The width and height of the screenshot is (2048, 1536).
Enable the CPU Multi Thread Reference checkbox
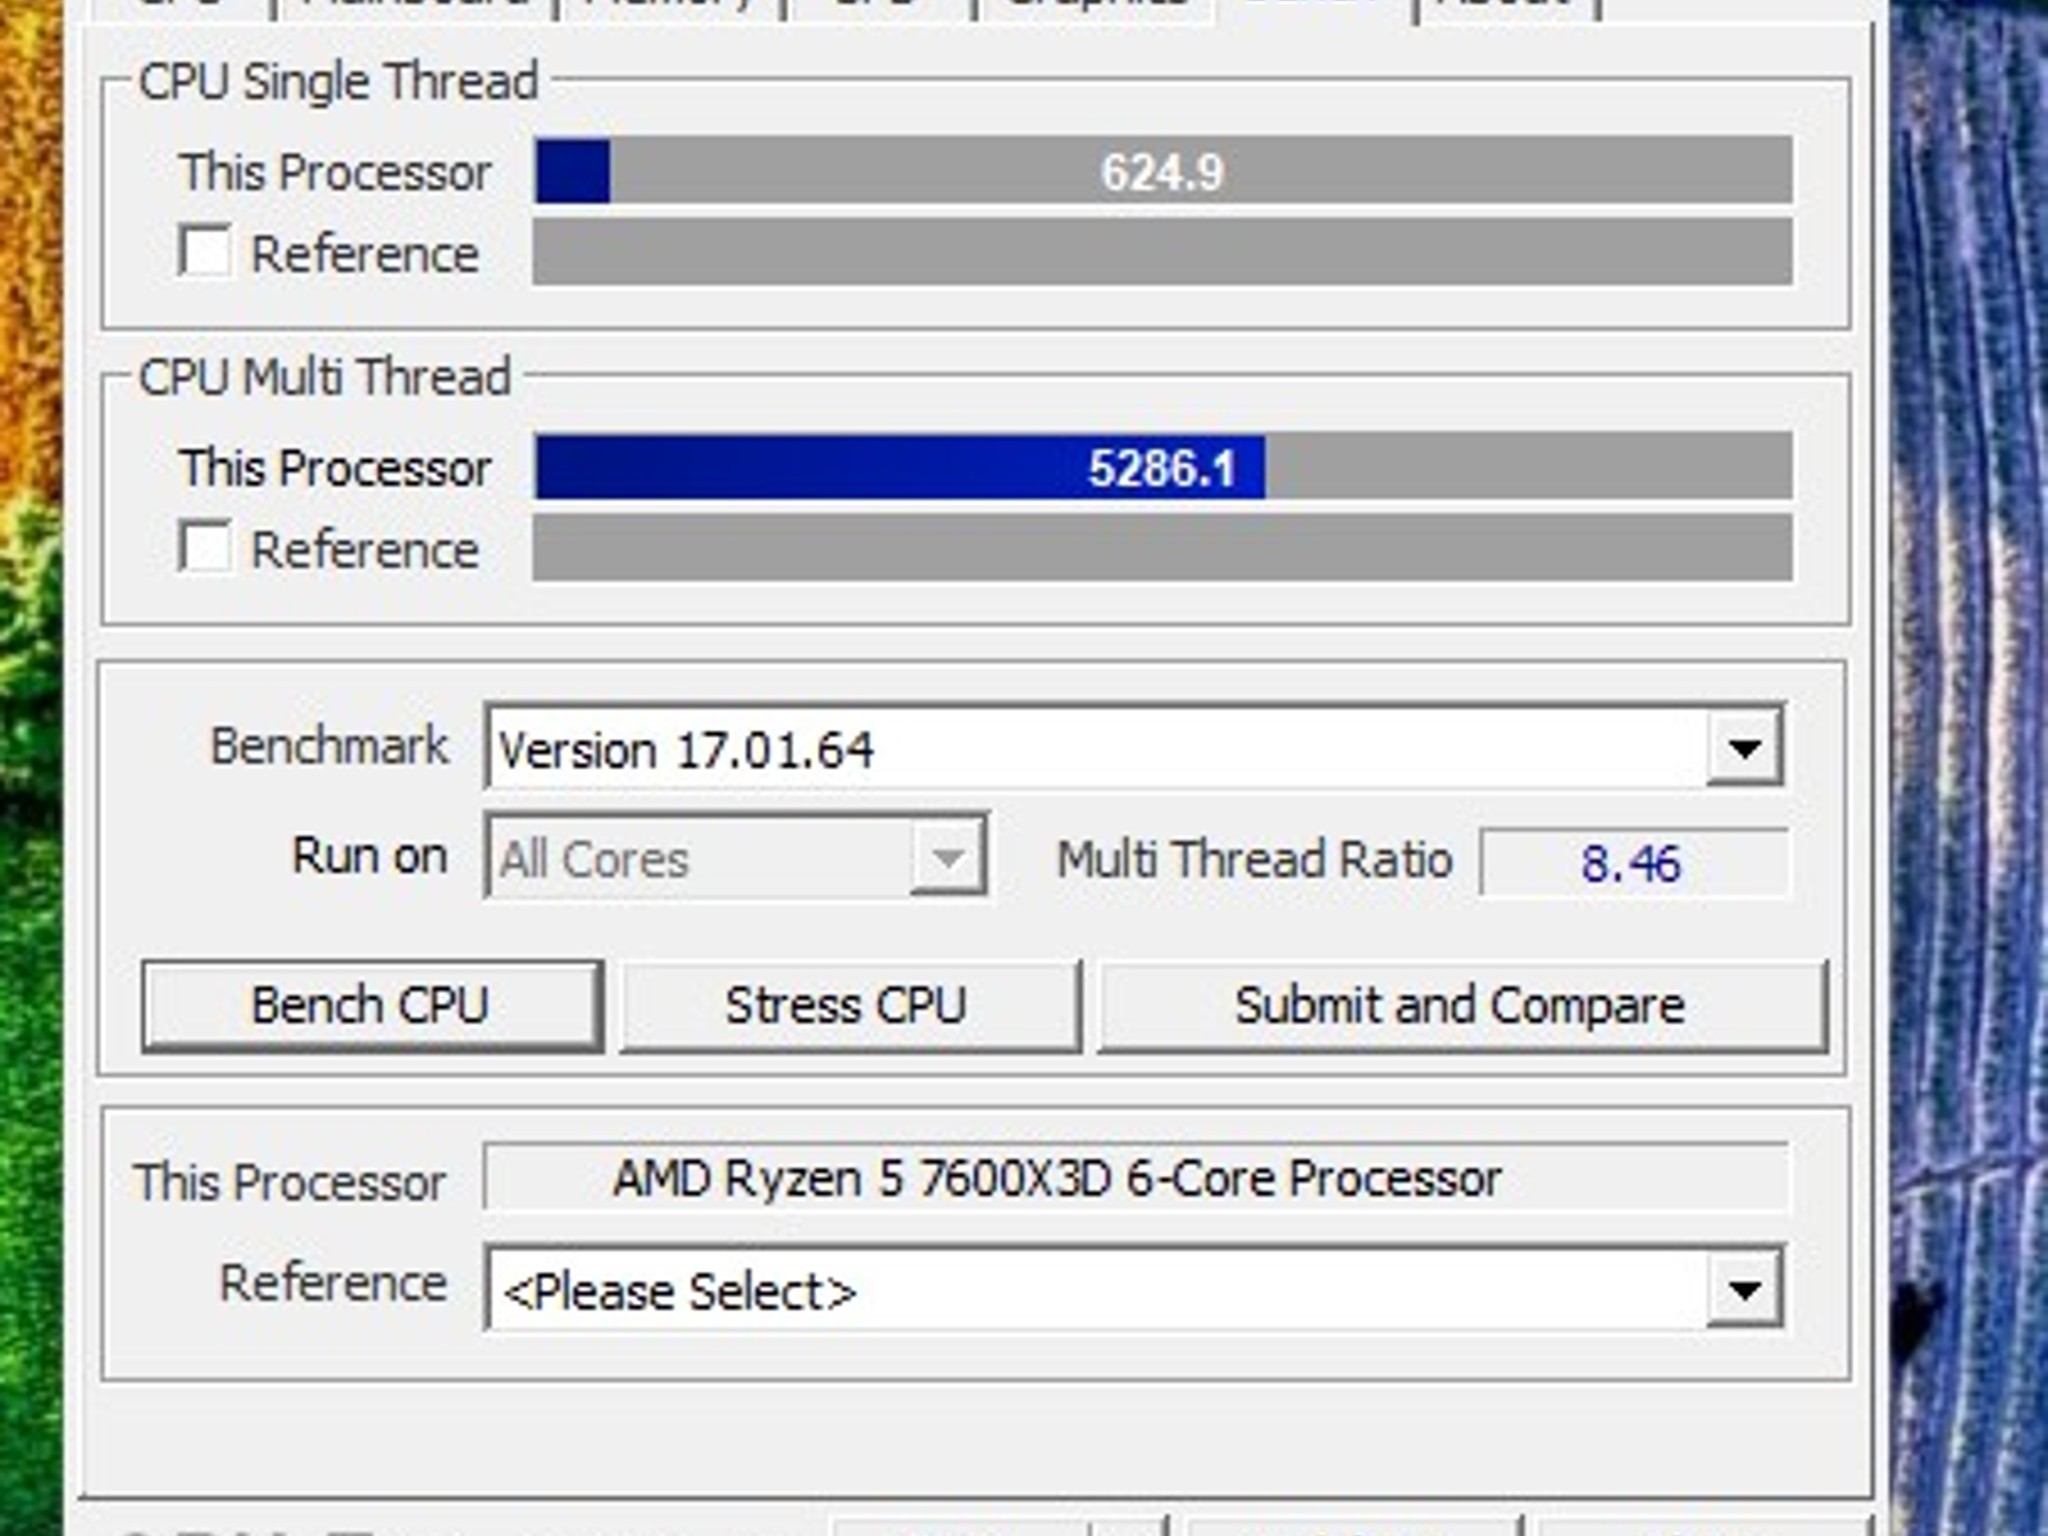click(x=205, y=547)
